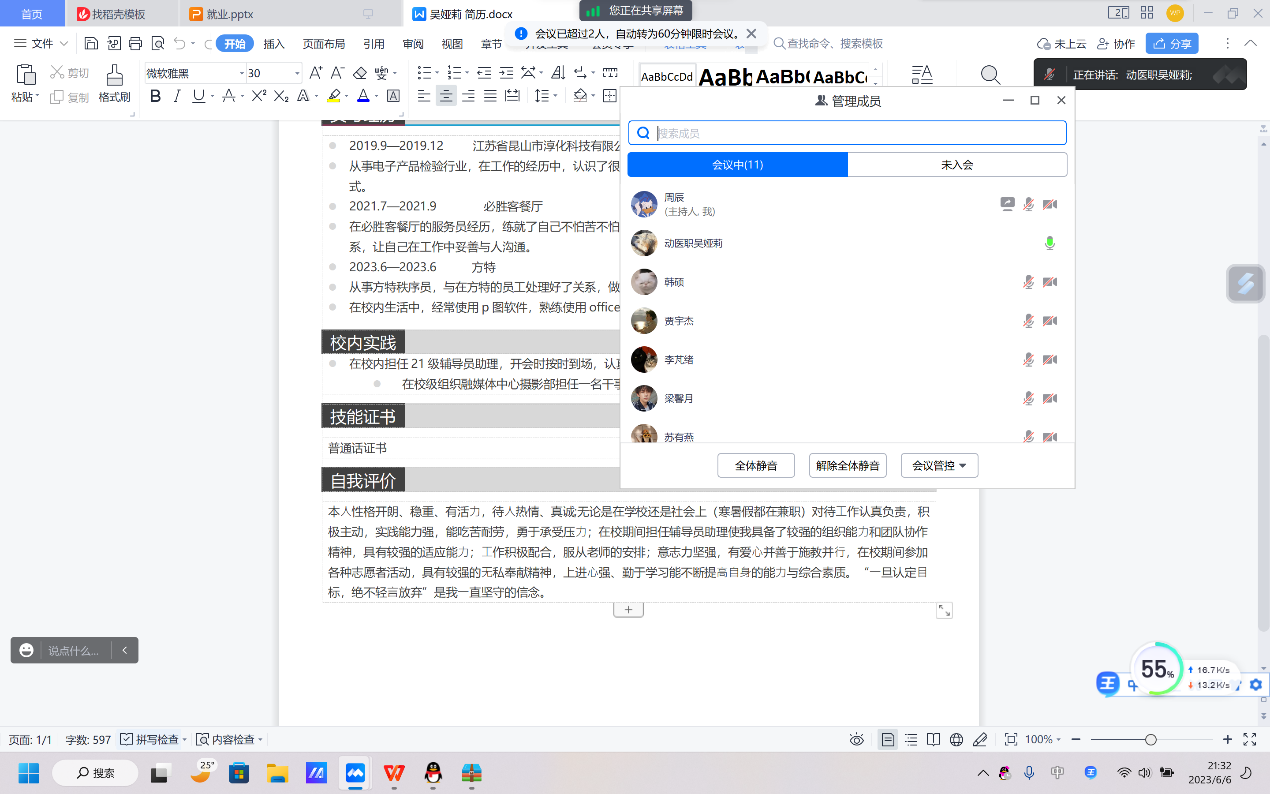Click the 解除全体静音 button
1270x794 pixels.
tap(847, 466)
